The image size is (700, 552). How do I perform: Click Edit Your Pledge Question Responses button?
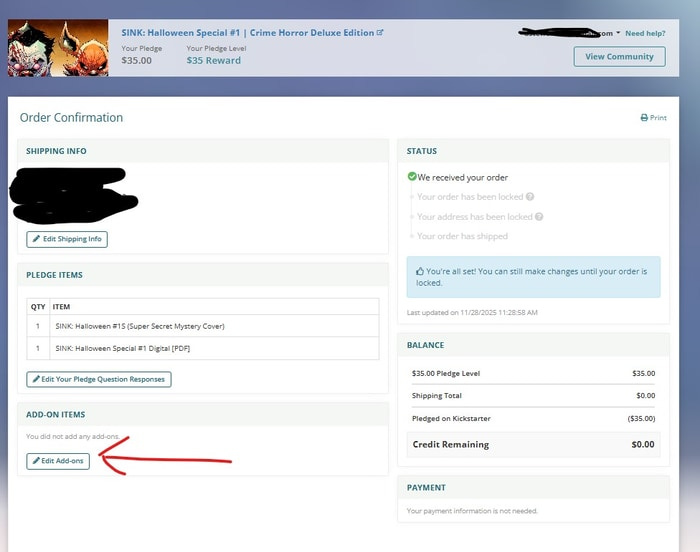(99, 380)
